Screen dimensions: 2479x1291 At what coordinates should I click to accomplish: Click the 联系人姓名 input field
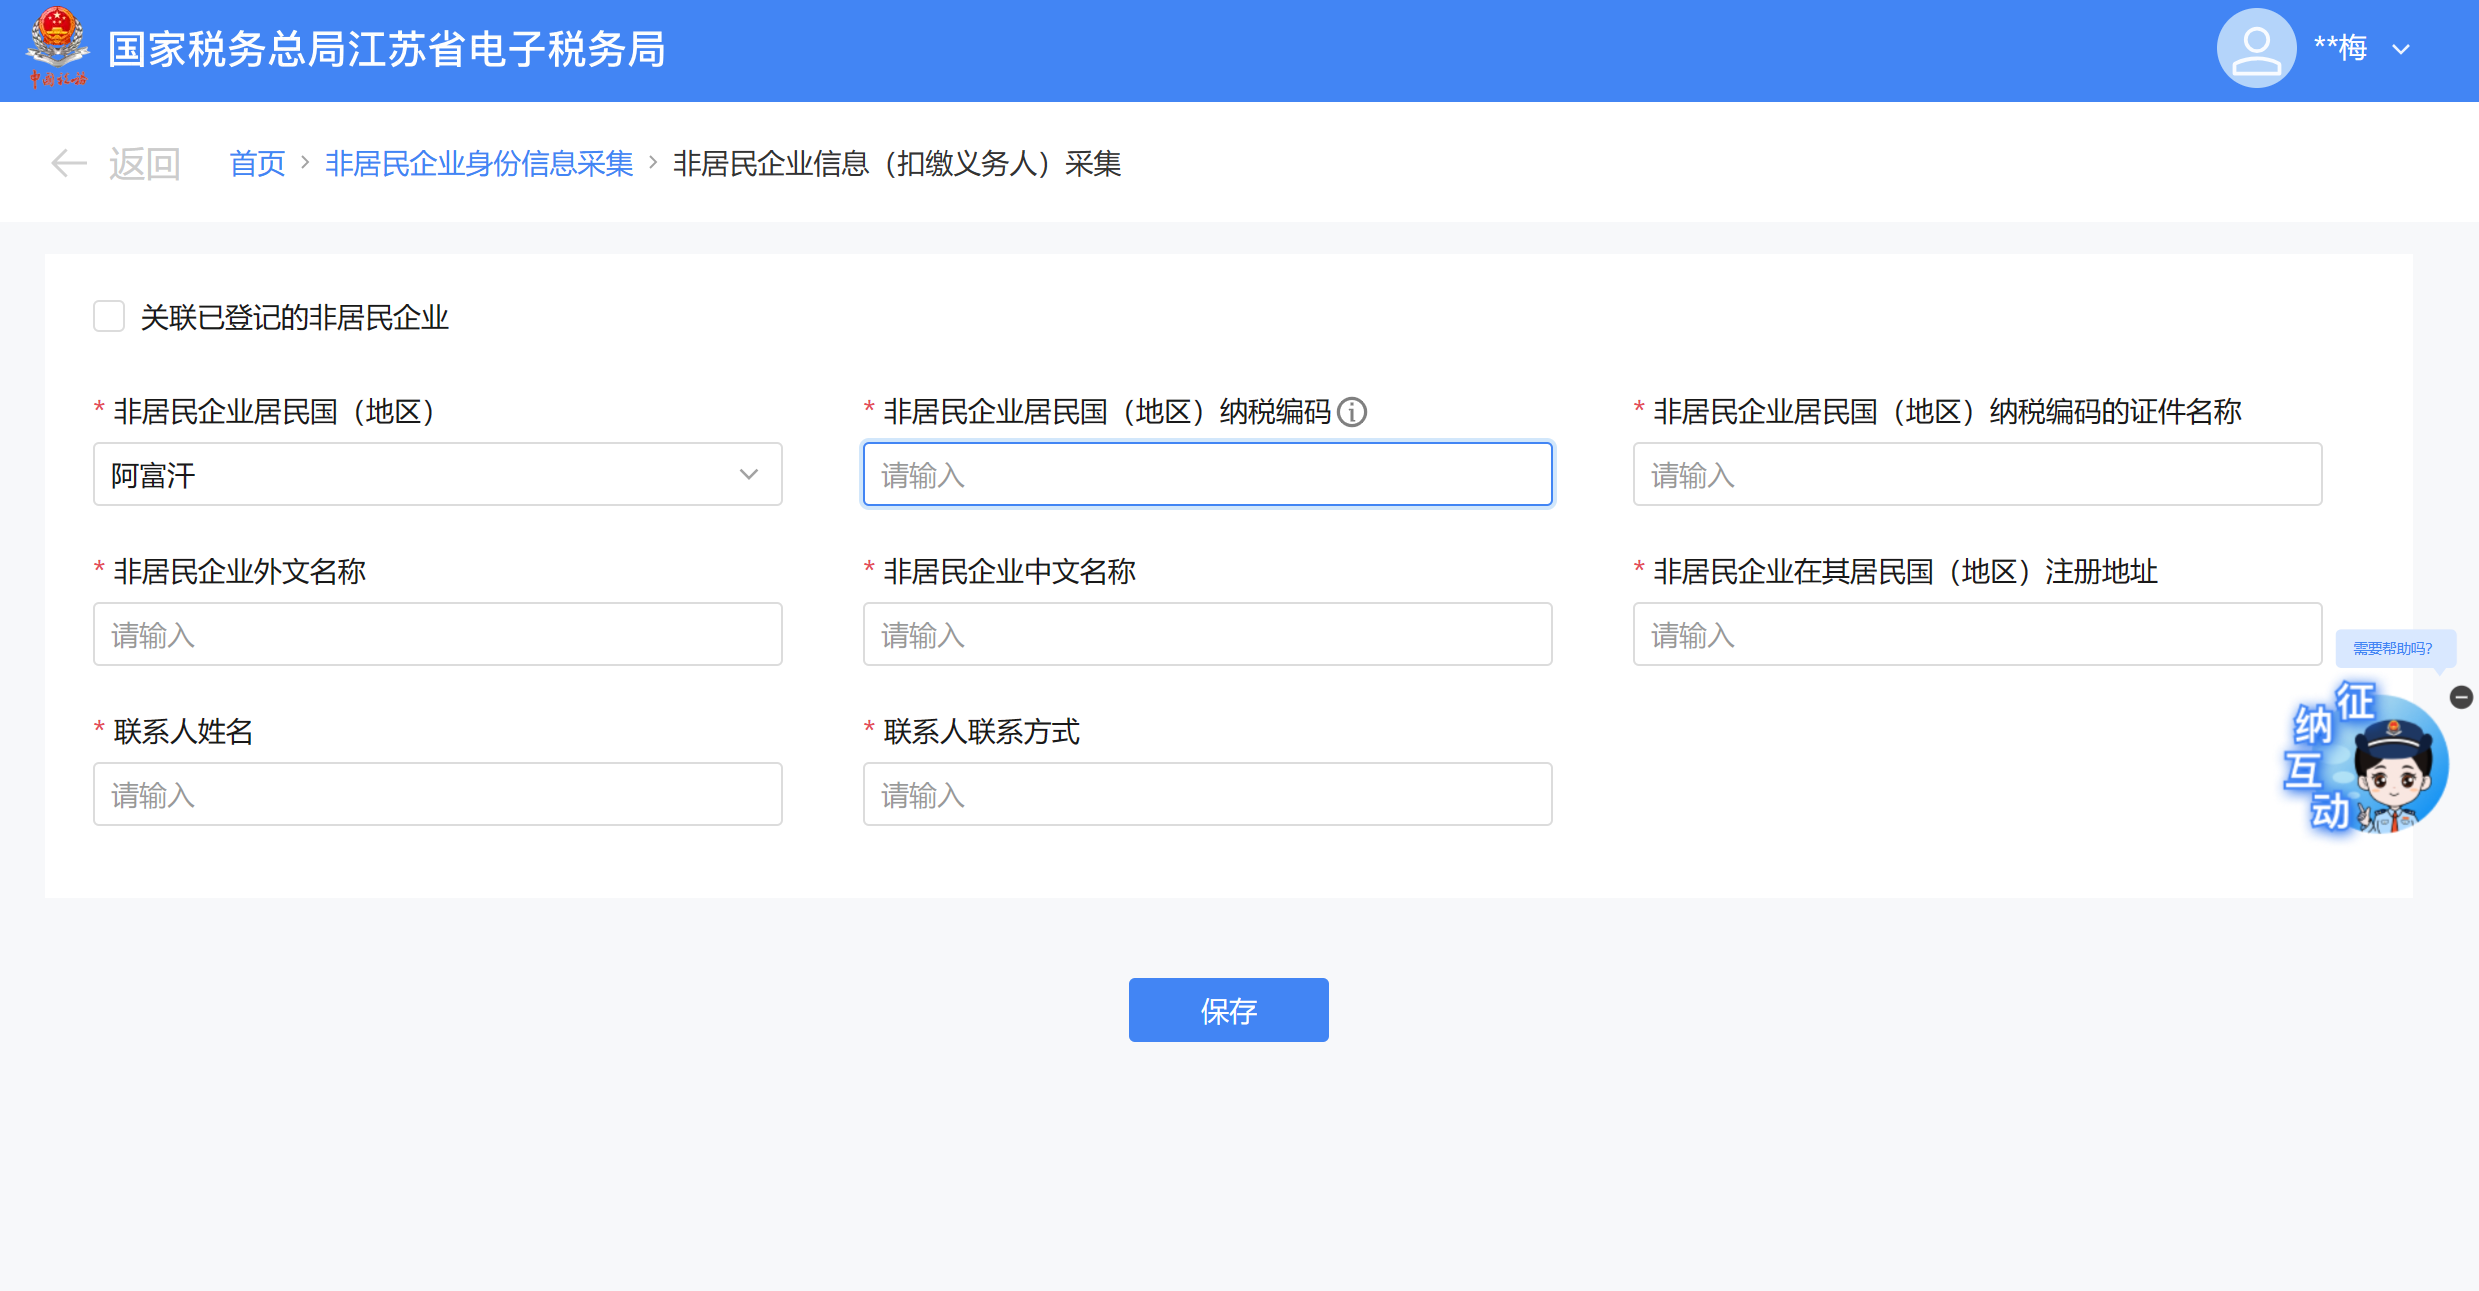point(437,794)
